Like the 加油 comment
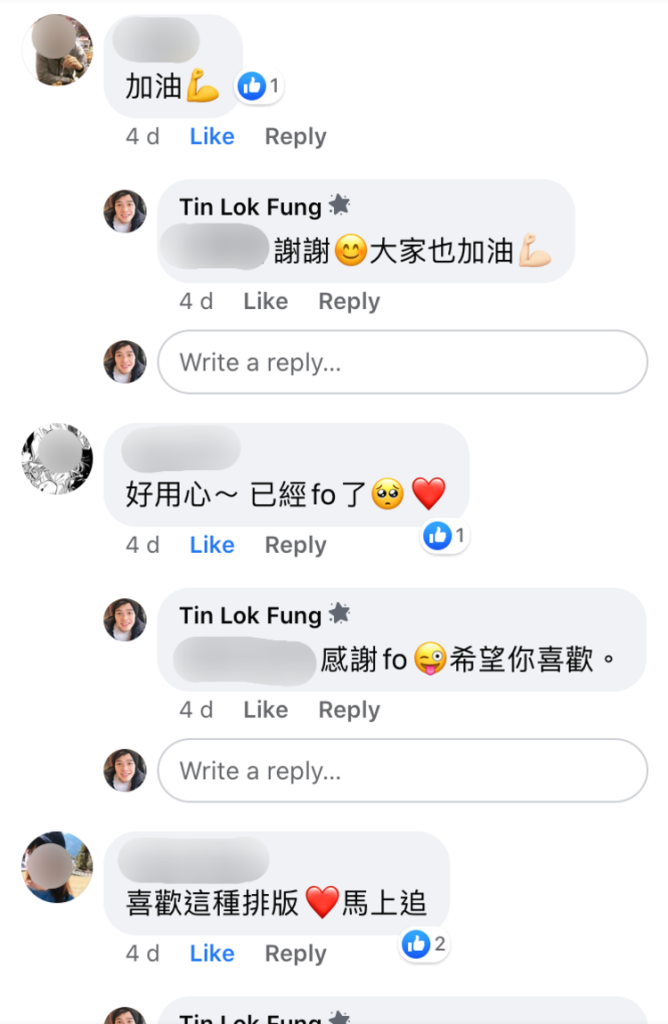The height and width of the screenshot is (1024, 668). point(212,137)
